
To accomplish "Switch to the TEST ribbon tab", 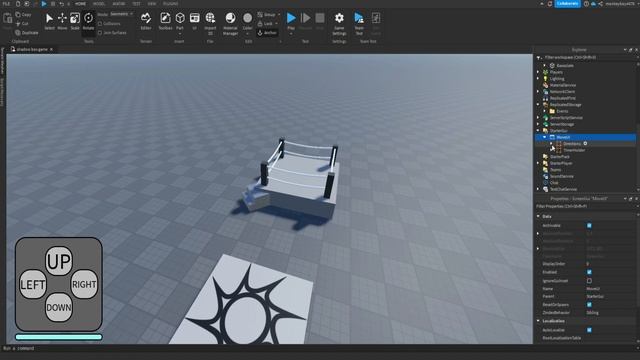I will [136, 4].
